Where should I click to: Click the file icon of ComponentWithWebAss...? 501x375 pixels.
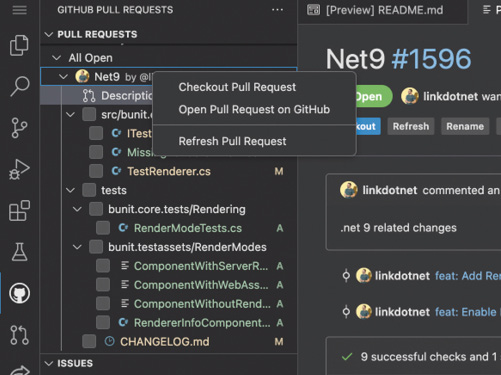point(125,285)
